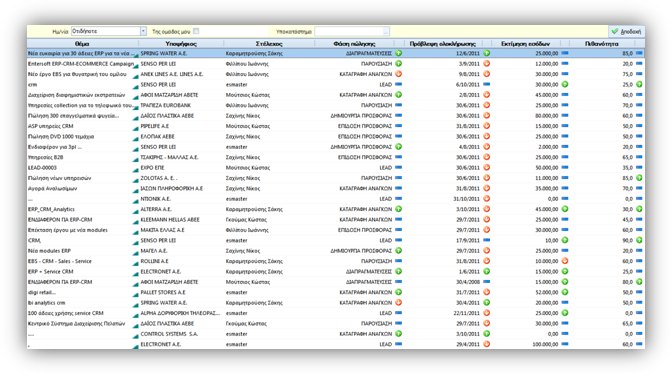Click the revenue value 52.000,00
671x373 pixels.
(546, 292)
